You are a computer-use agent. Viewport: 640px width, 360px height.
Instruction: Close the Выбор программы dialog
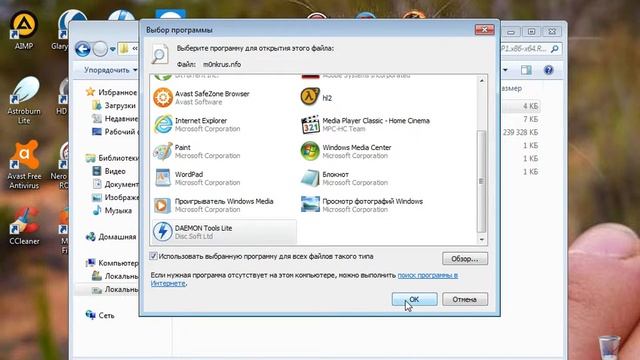(484, 29)
